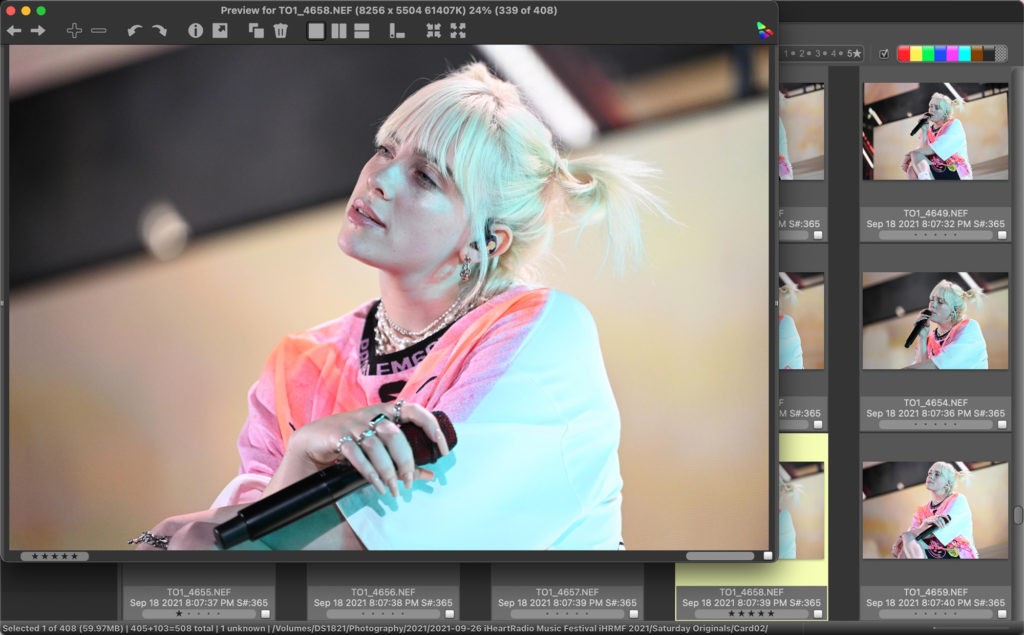1024x635 pixels.
Task: Open the photo info panel
Action: [x=195, y=31]
